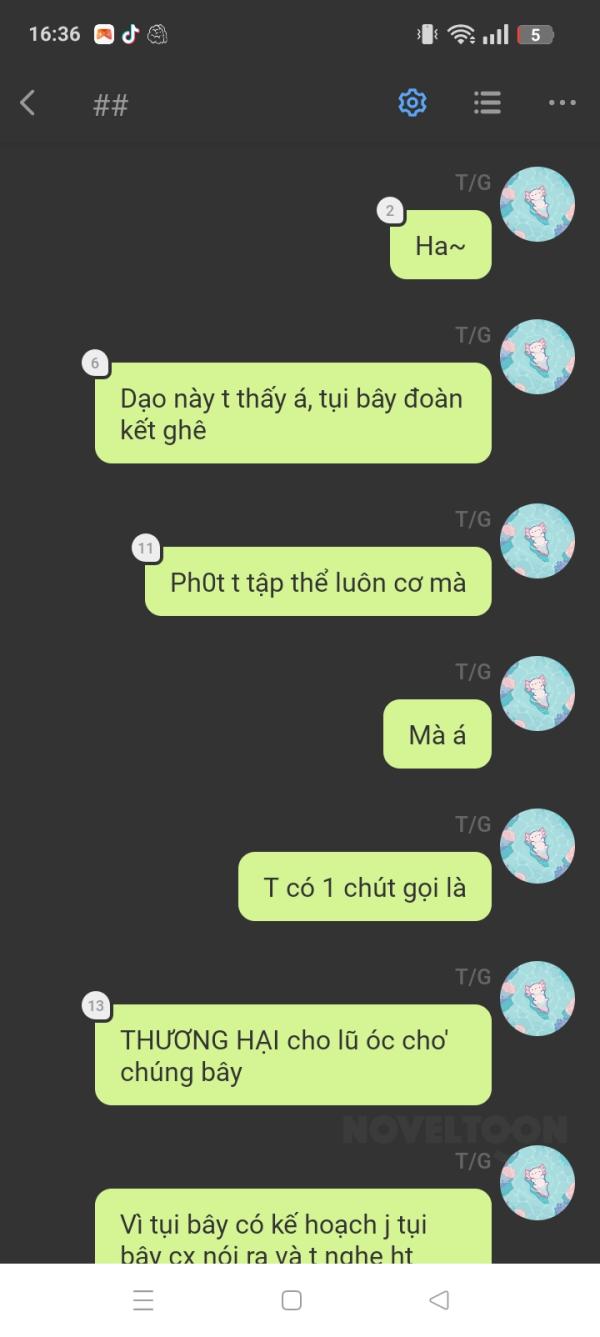
Task: Select the "Ph0t t tập thể luôn cơ mà" bubble
Action: click(318, 582)
